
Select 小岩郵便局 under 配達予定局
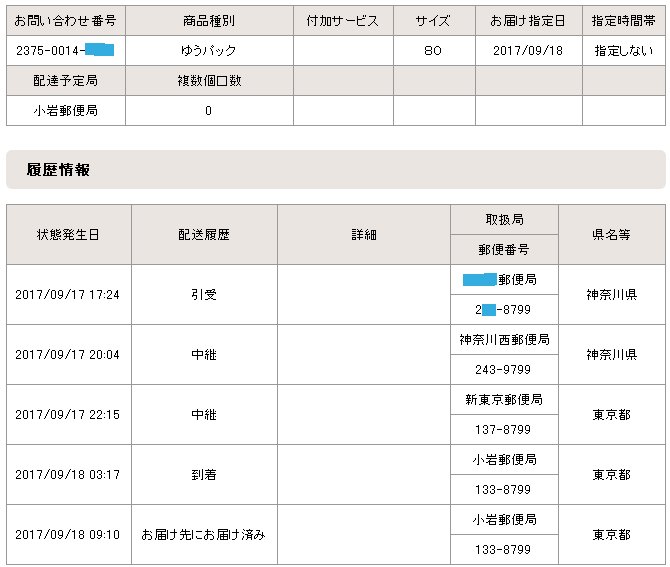[66, 111]
